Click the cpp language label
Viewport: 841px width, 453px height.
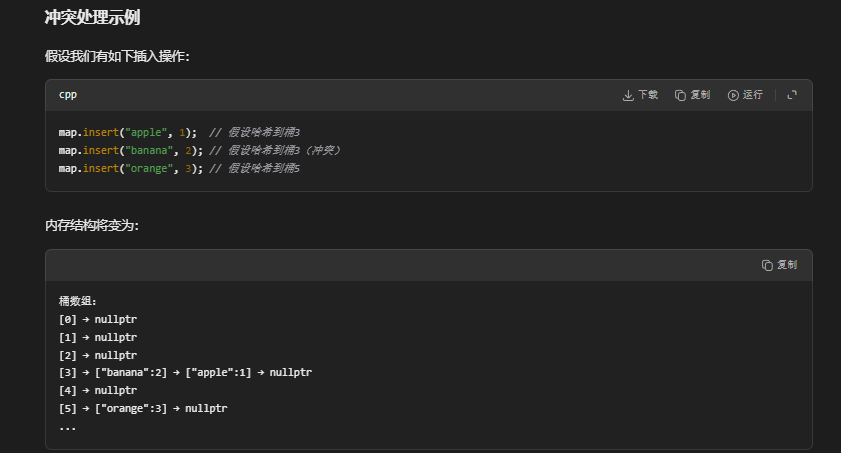coord(68,95)
